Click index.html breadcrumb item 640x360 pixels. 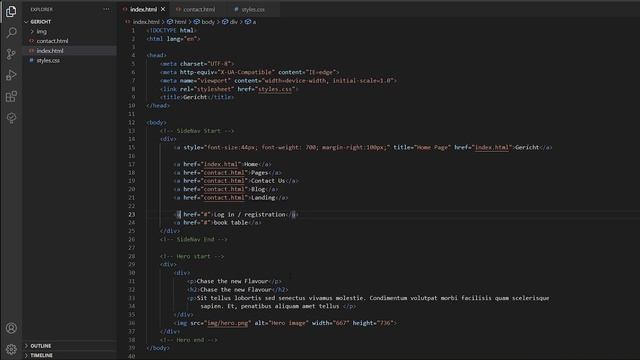point(146,22)
